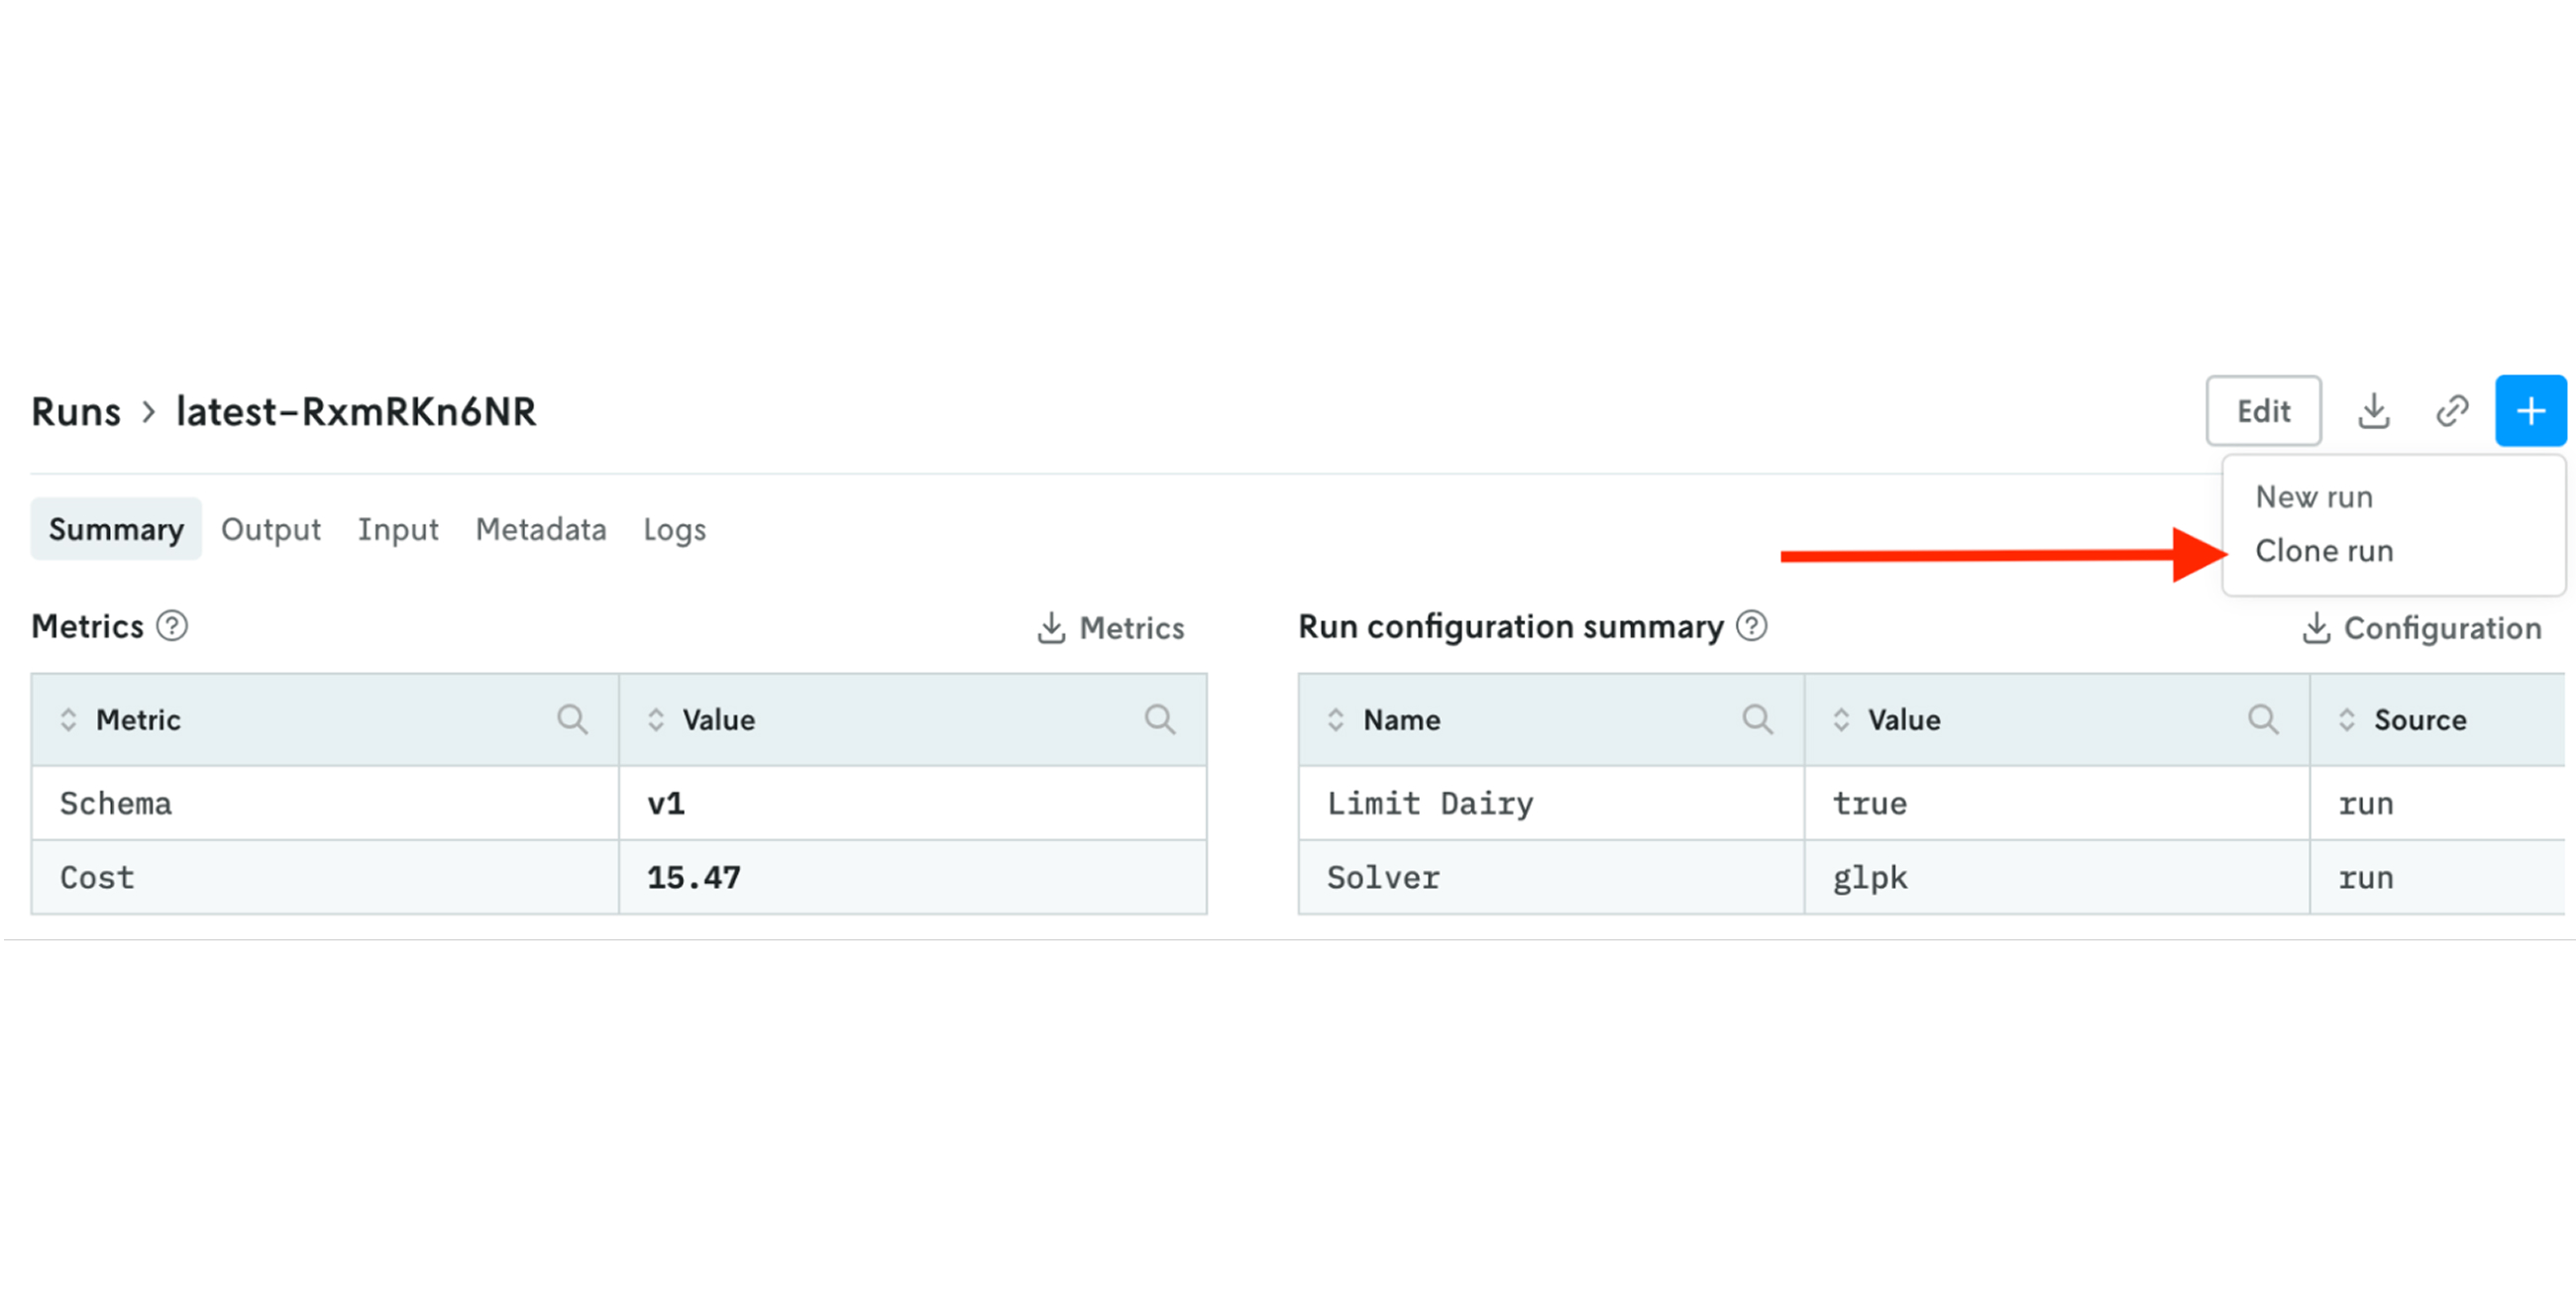Open the Logs tab
Viewport: 2576px width, 1306px height.
coord(674,529)
